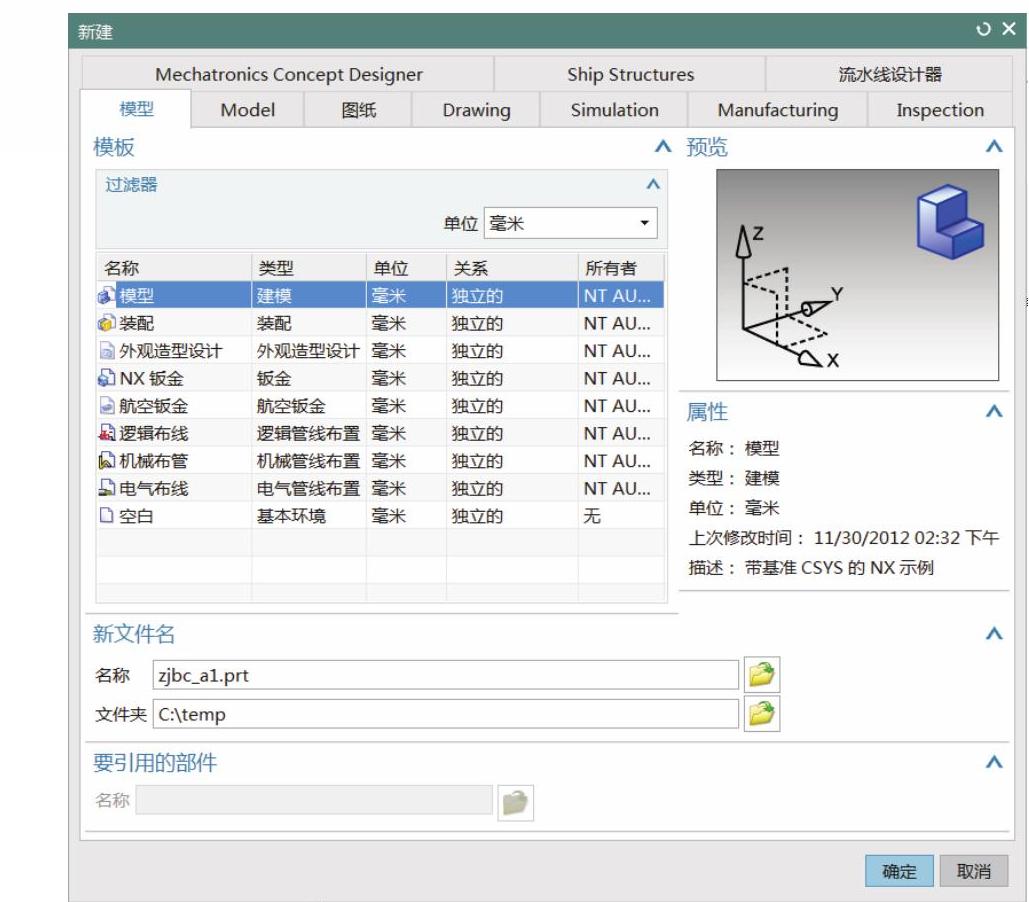The image size is (1029, 902).
Task: Sort by the 所有者 column header
Action: 621,268
